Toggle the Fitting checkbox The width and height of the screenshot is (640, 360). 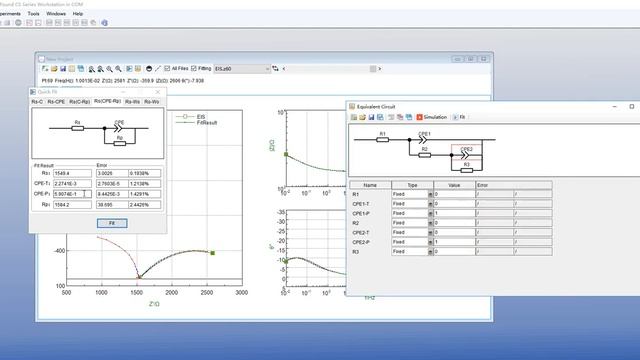[x=194, y=69]
